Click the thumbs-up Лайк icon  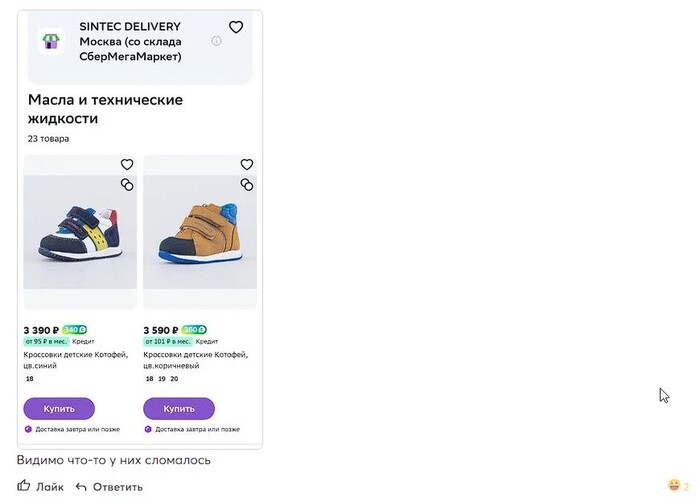[24, 487]
